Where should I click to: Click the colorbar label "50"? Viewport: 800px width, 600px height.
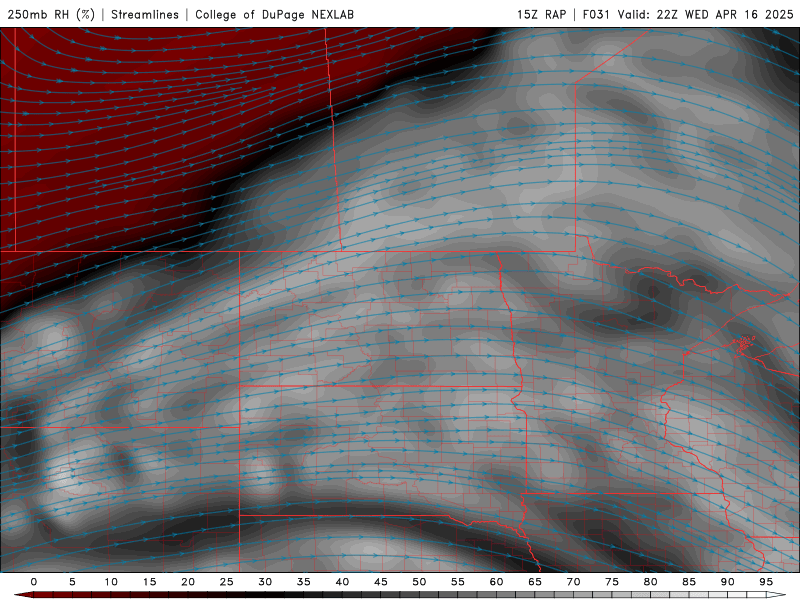tap(419, 582)
